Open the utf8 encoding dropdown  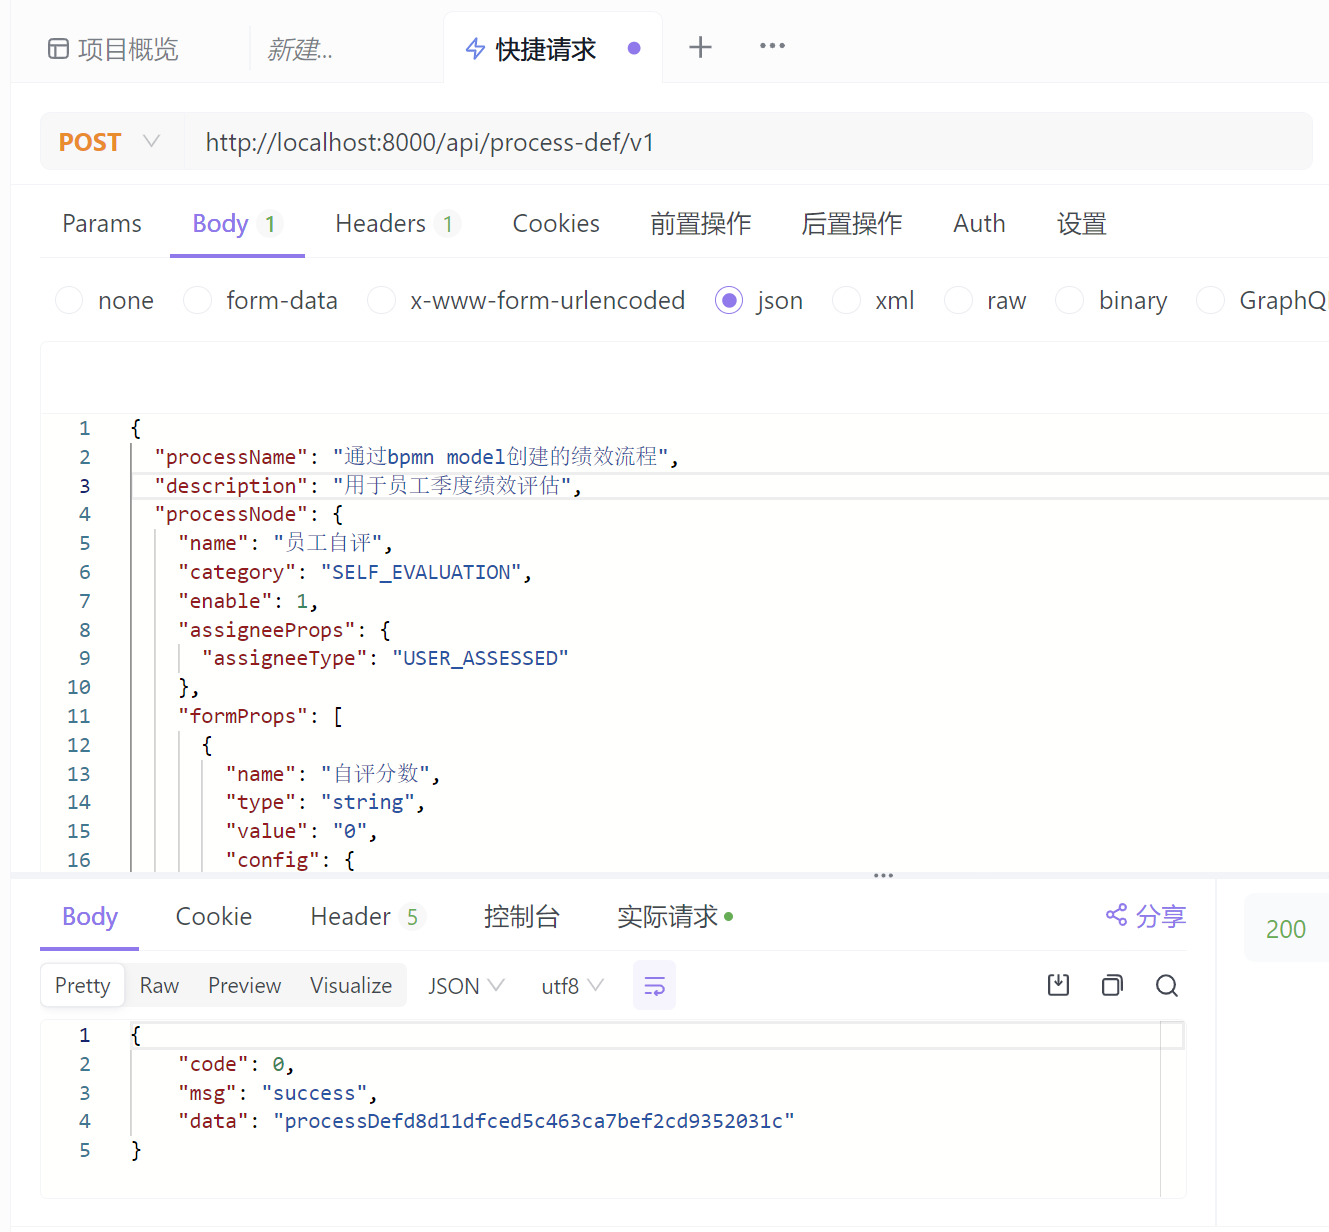click(x=572, y=986)
